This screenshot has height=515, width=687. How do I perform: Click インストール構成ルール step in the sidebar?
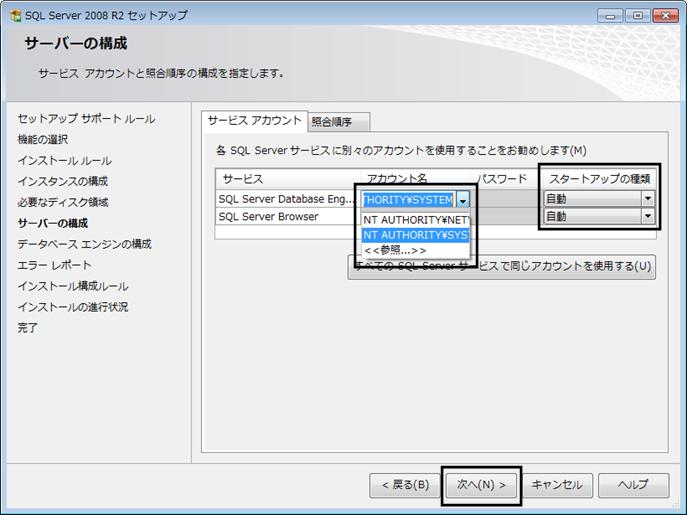(x=73, y=286)
